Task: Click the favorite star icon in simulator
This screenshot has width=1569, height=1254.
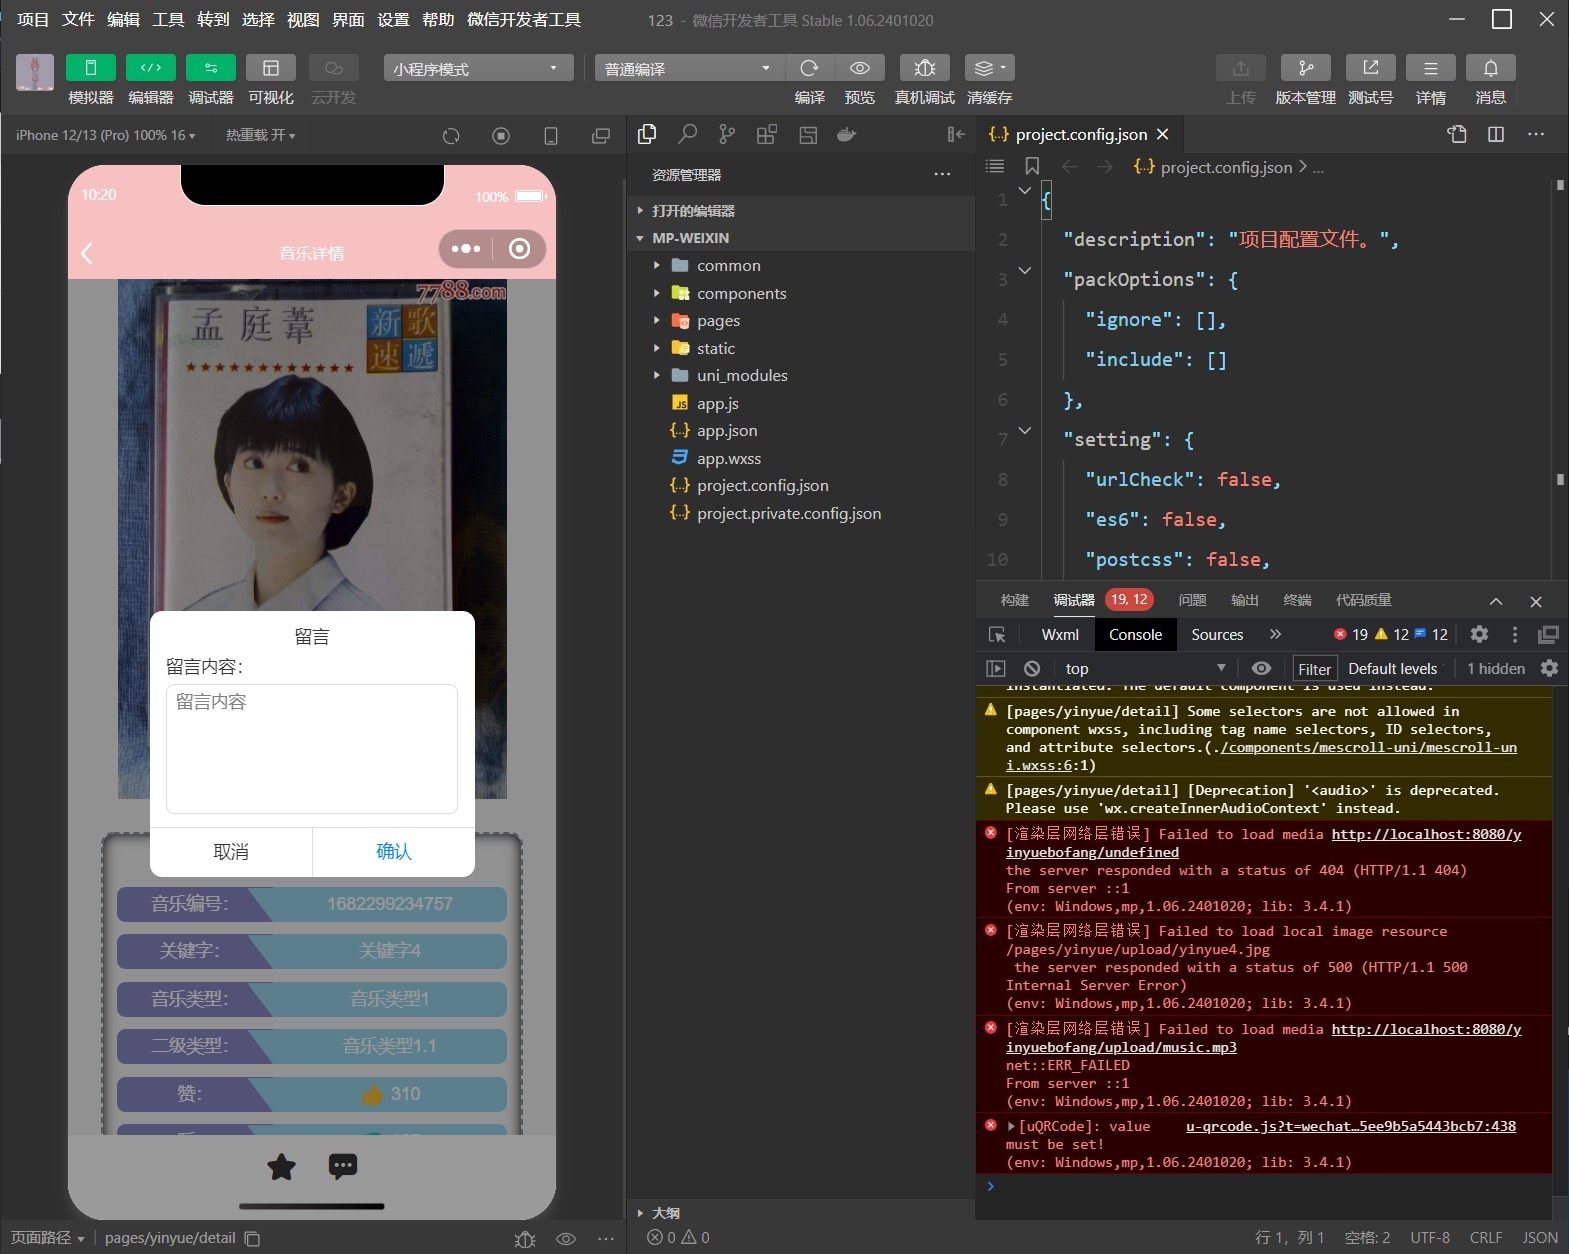Action: coord(282,1166)
